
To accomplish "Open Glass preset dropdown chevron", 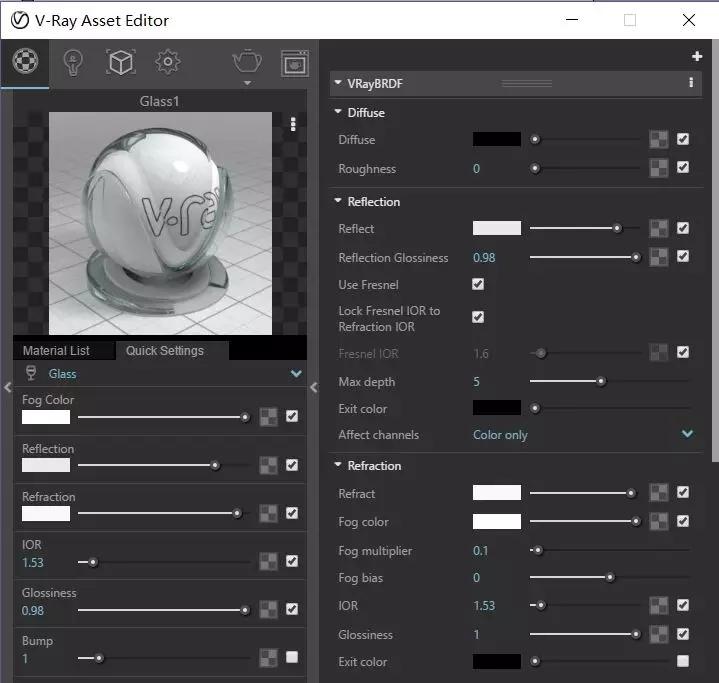I will [296, 373].
